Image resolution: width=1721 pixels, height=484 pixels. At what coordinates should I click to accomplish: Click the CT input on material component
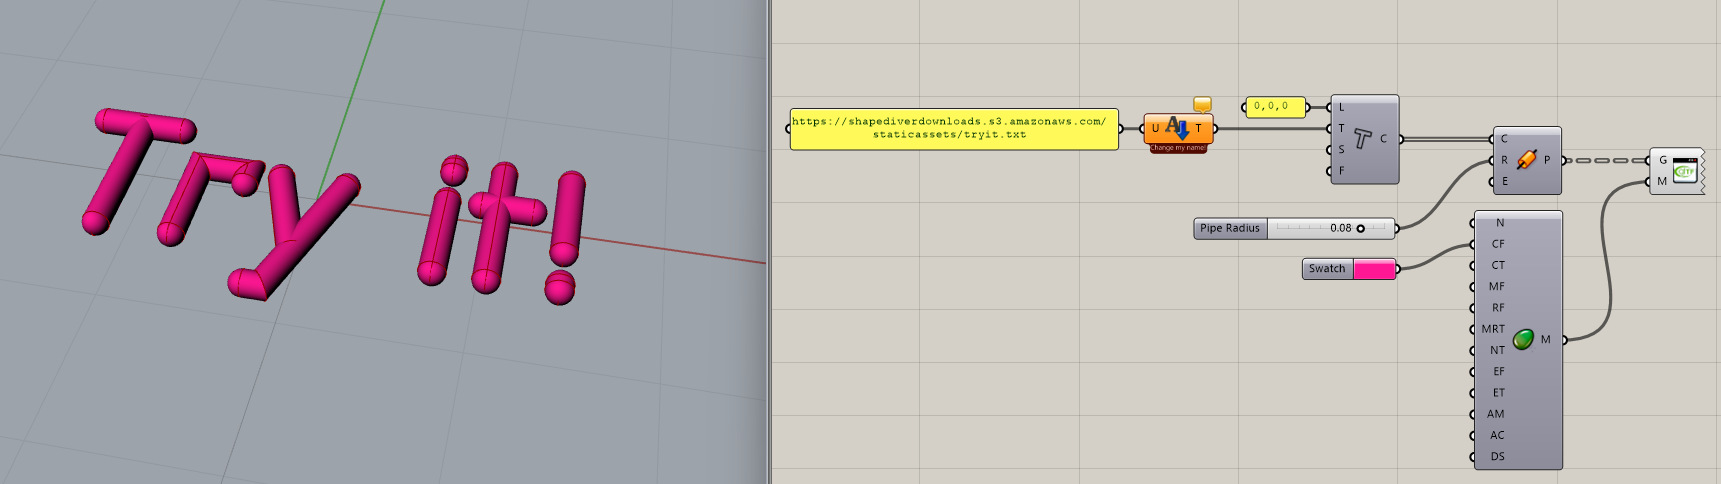[1497, 266]
